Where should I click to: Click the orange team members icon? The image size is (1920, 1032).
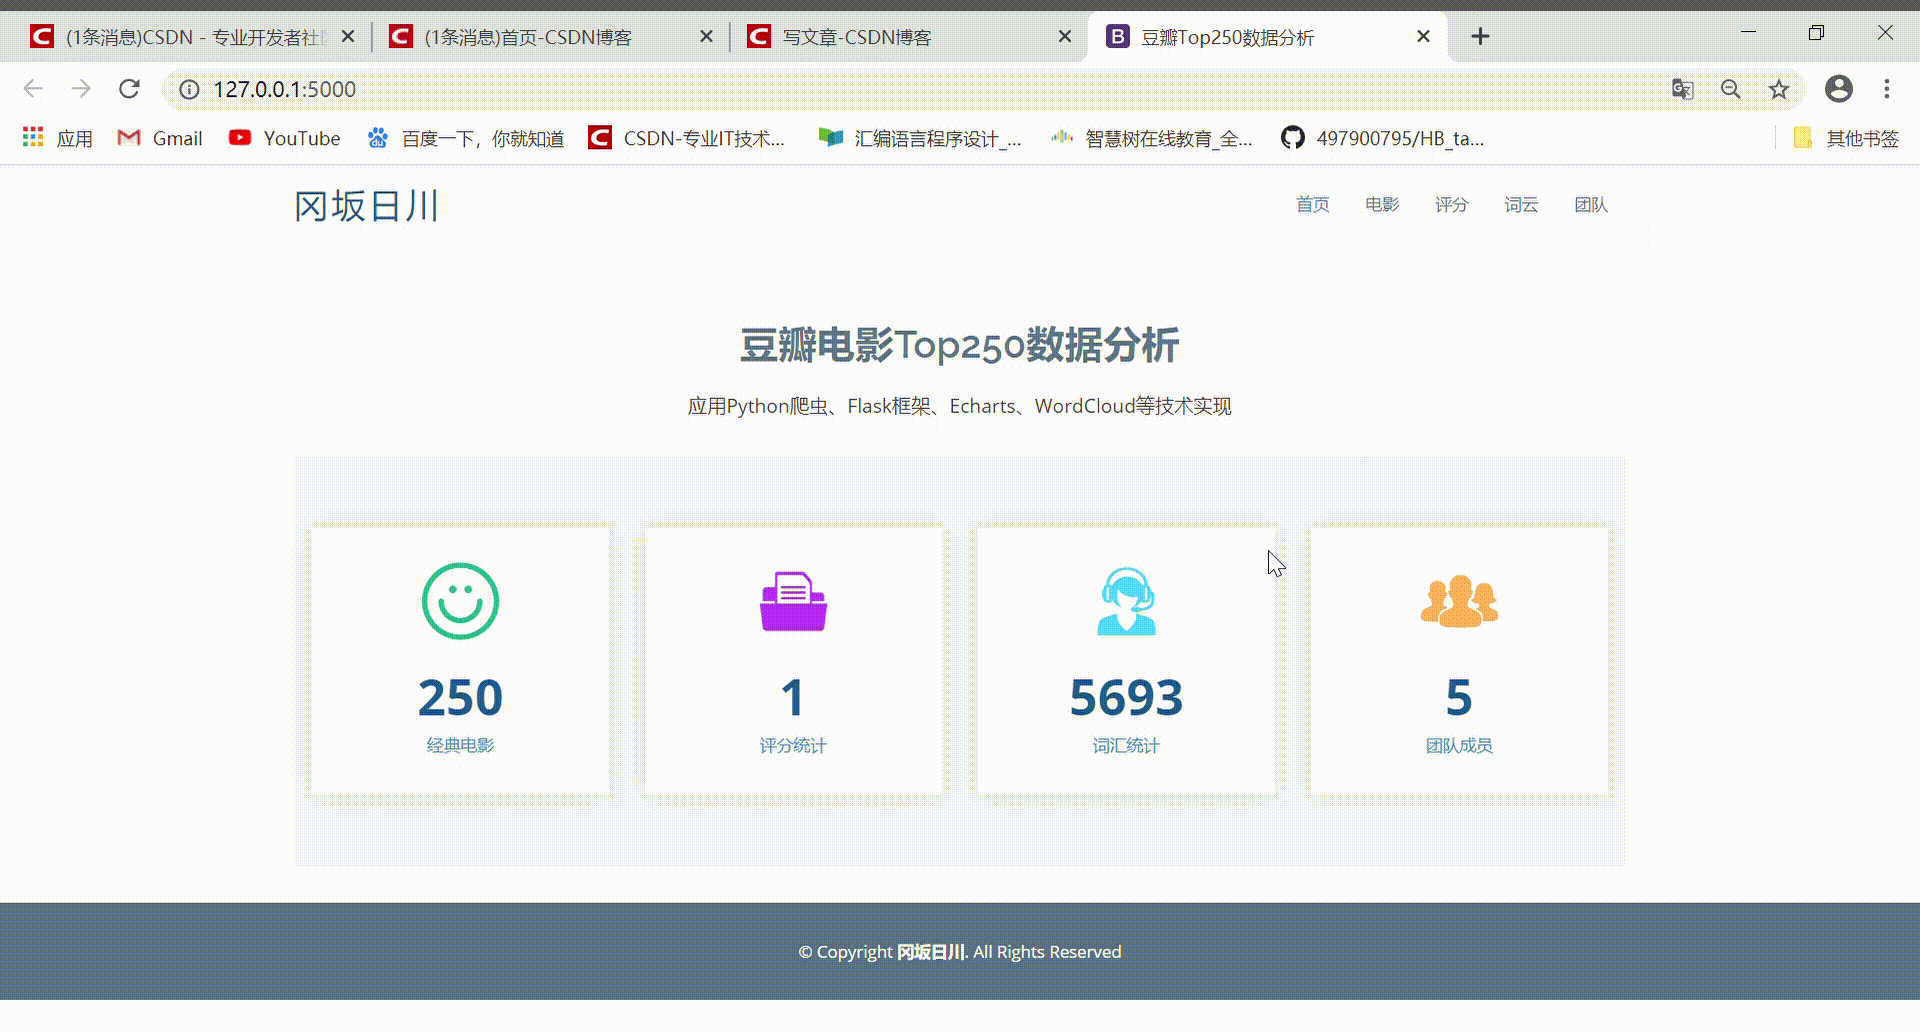(1459, 601)
